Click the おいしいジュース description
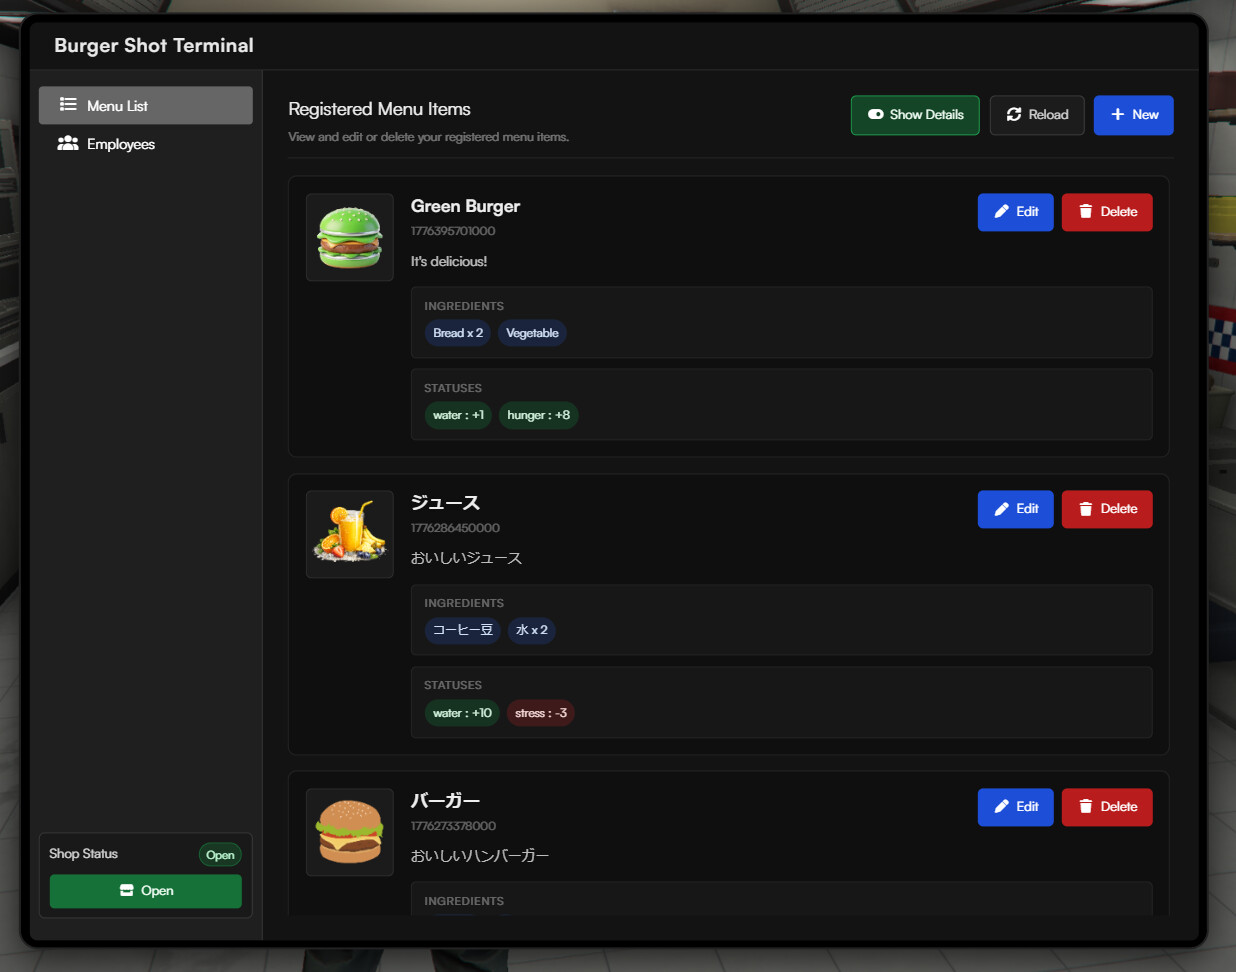Screen dimensions: 1236x972 click(466, 558)
